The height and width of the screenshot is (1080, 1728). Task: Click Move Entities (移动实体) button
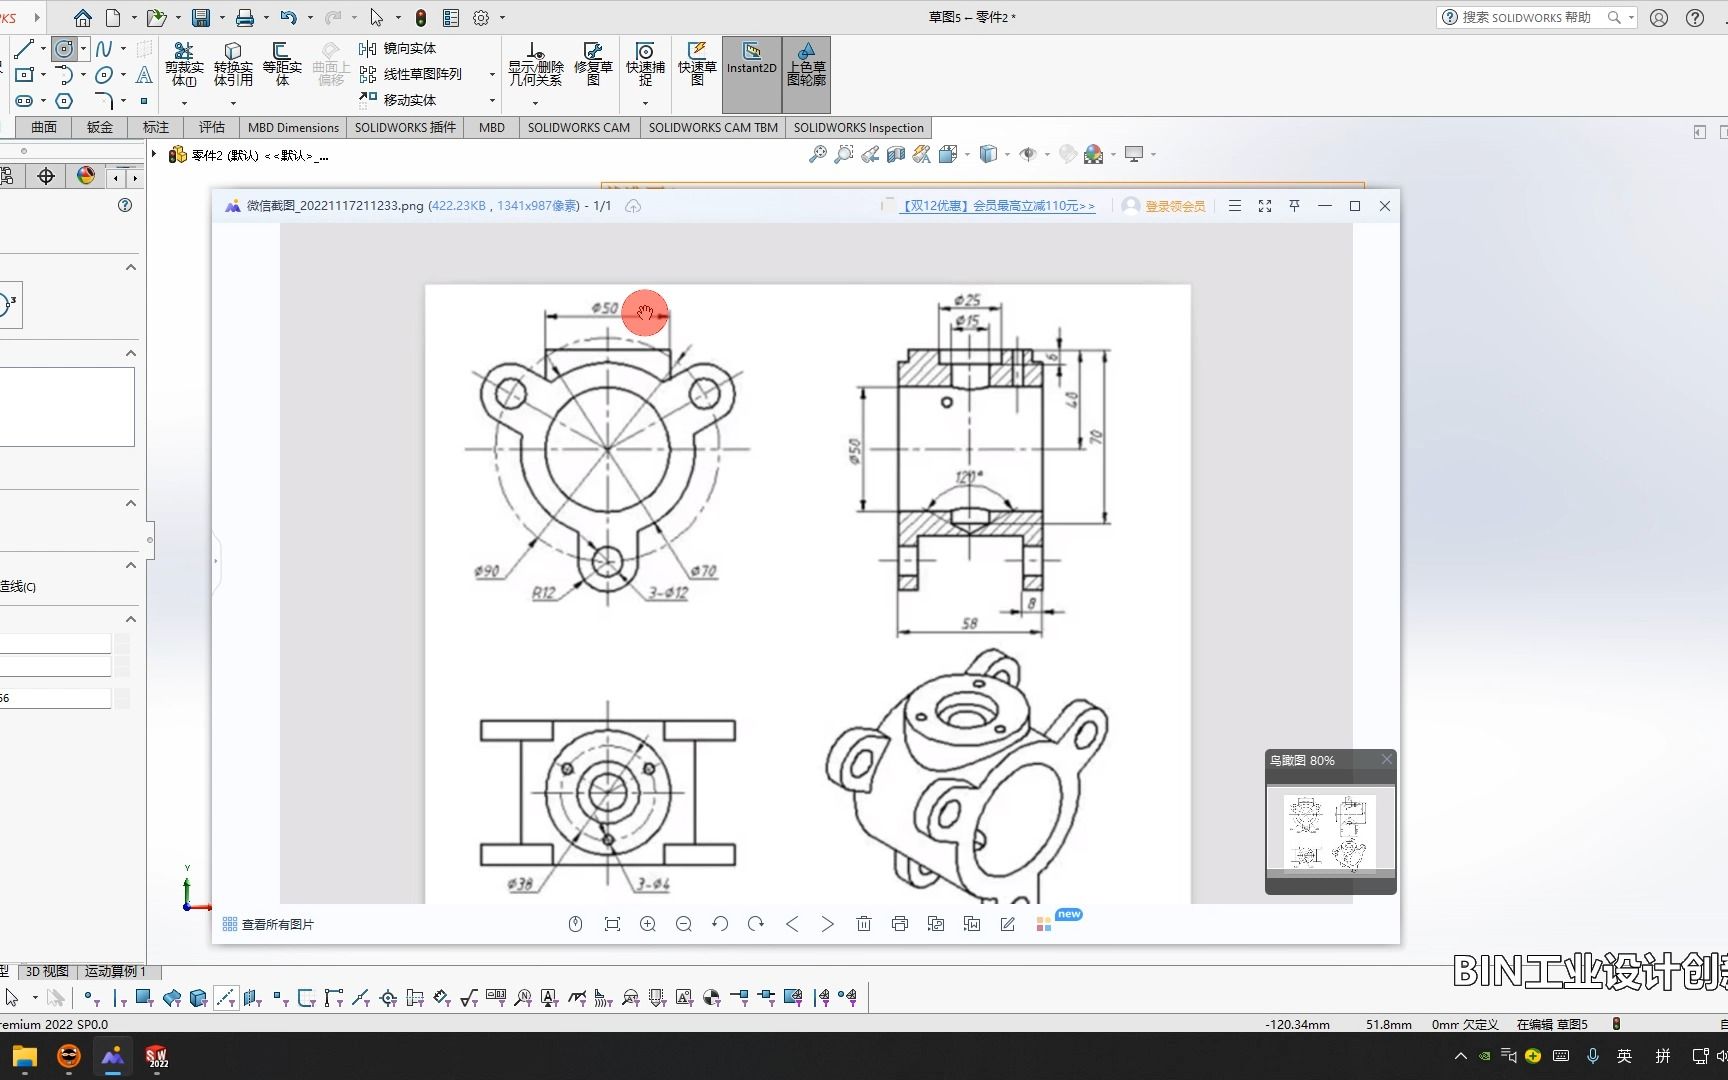[x=398, y=100]
